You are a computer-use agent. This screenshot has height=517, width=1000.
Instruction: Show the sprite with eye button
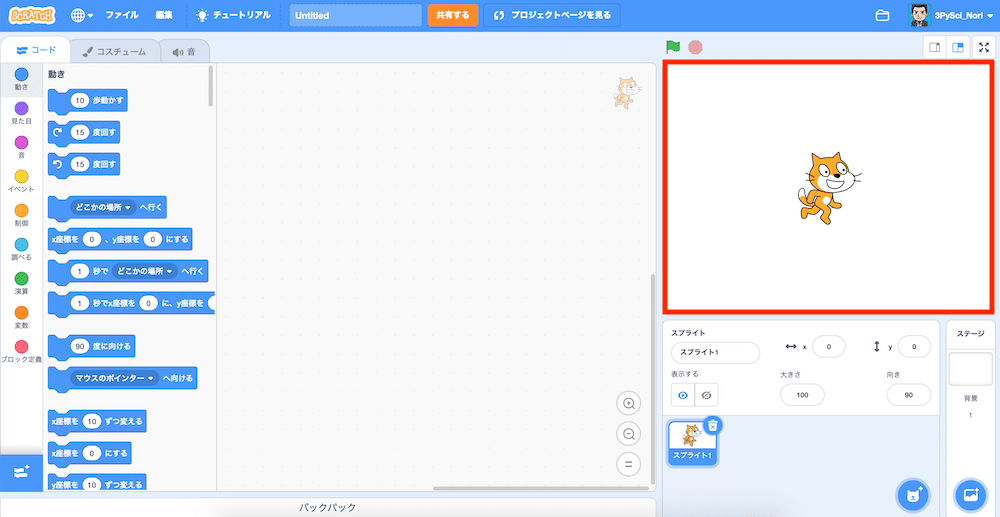(x=683, y=395)
